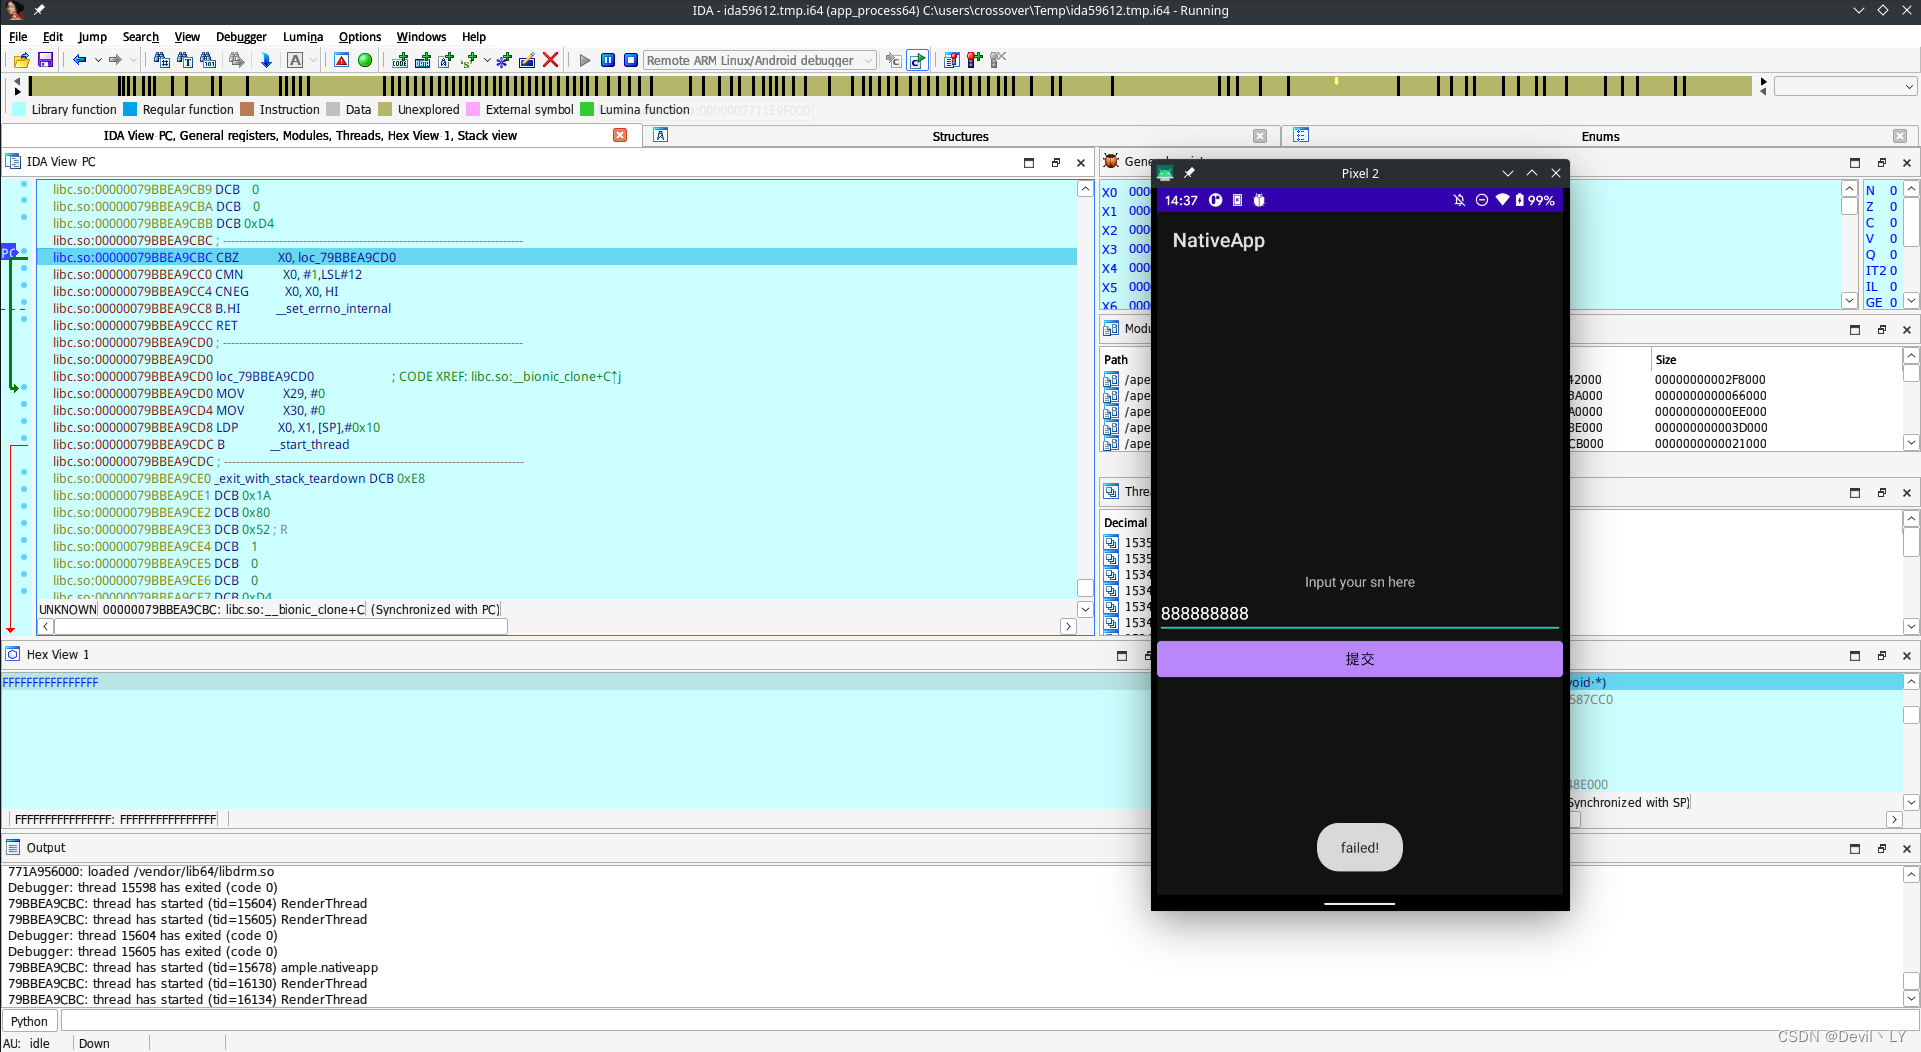Click the text search toolbar icon
This screenshot has width=1921, height=1052.
click(185, 60)
